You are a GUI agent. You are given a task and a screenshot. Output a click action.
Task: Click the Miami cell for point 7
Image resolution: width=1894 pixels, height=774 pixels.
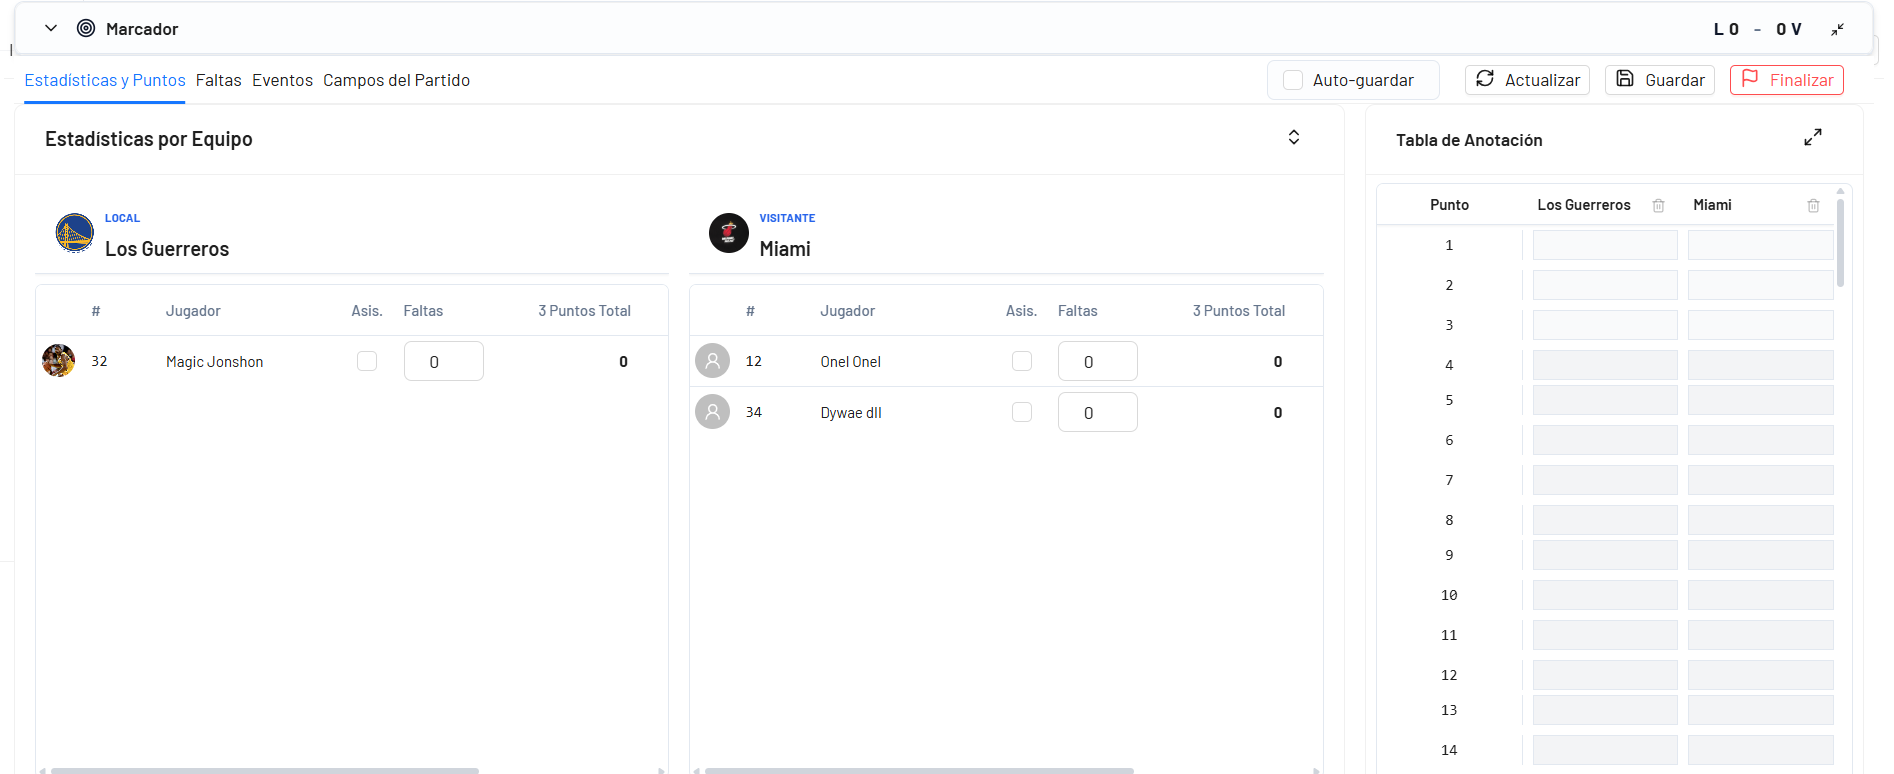point(1761,480)
